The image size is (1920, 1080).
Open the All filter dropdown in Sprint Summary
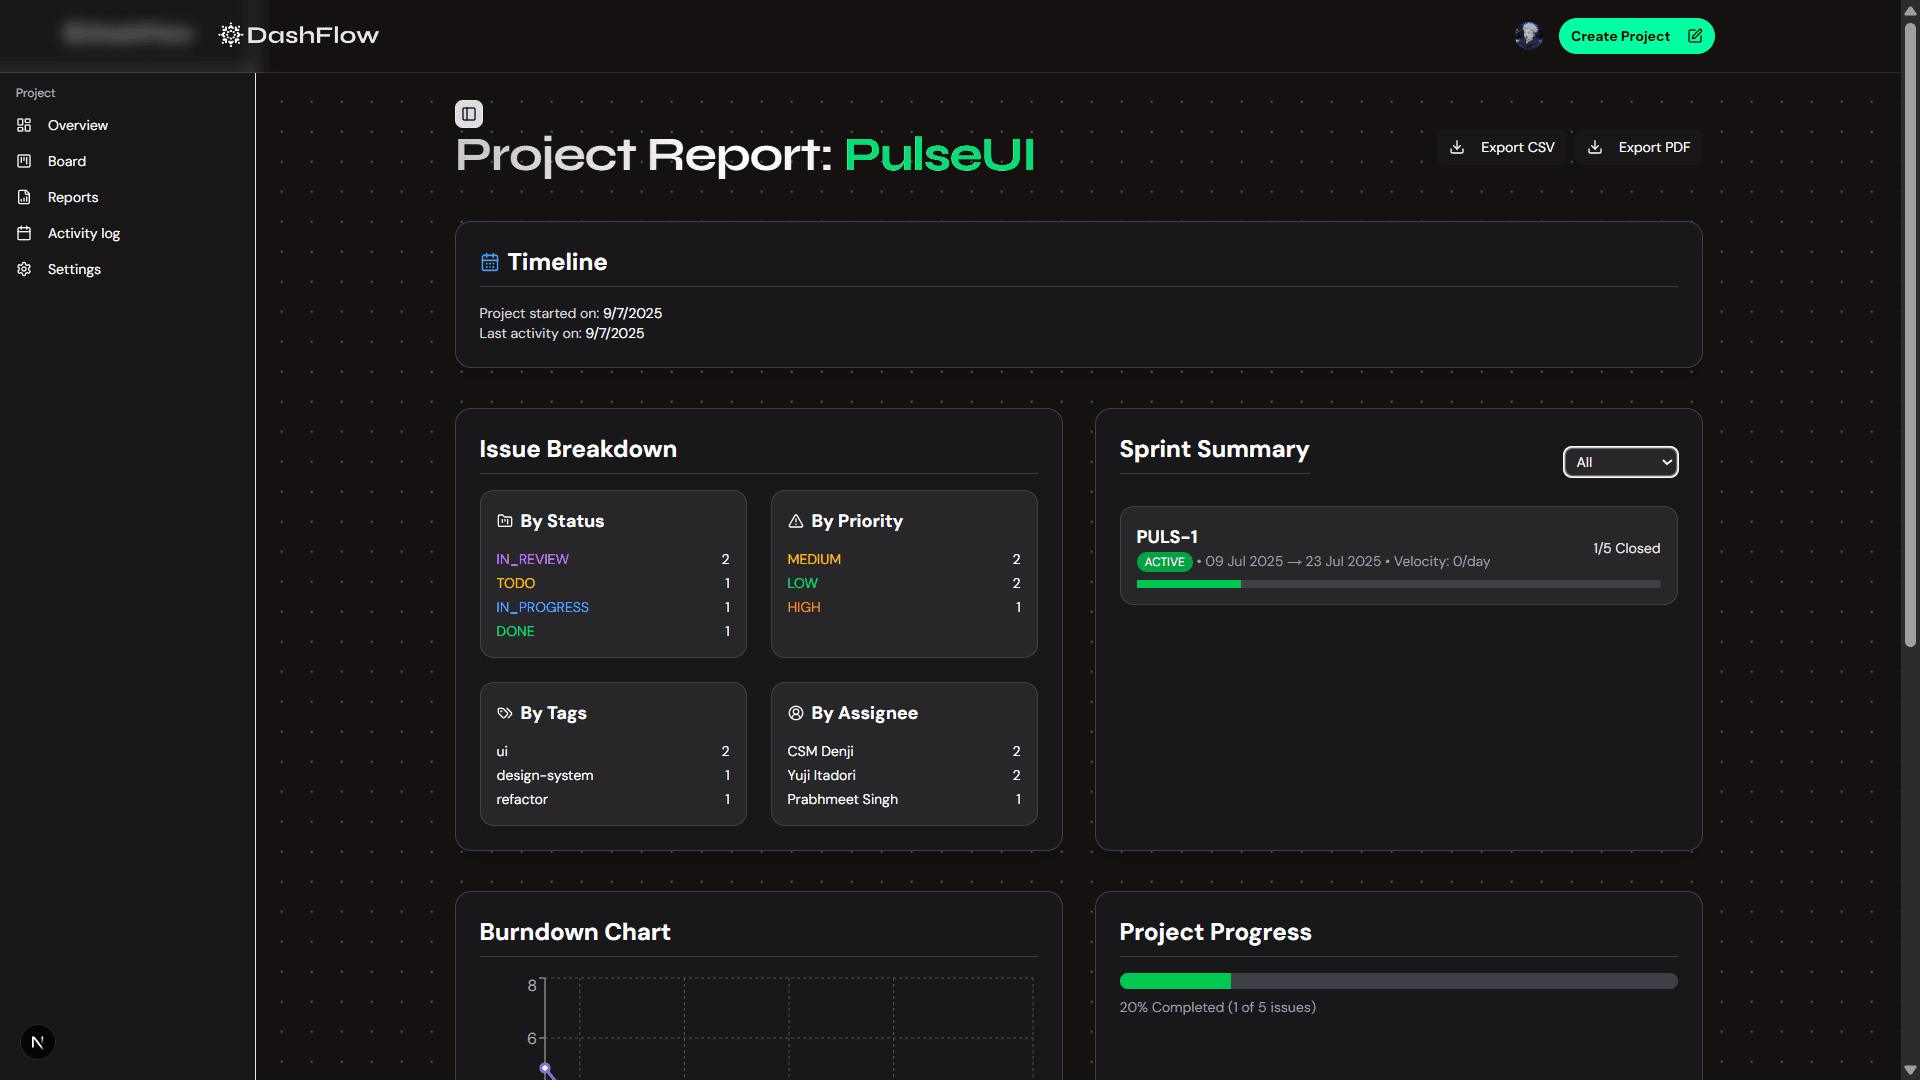point(1620,462)
